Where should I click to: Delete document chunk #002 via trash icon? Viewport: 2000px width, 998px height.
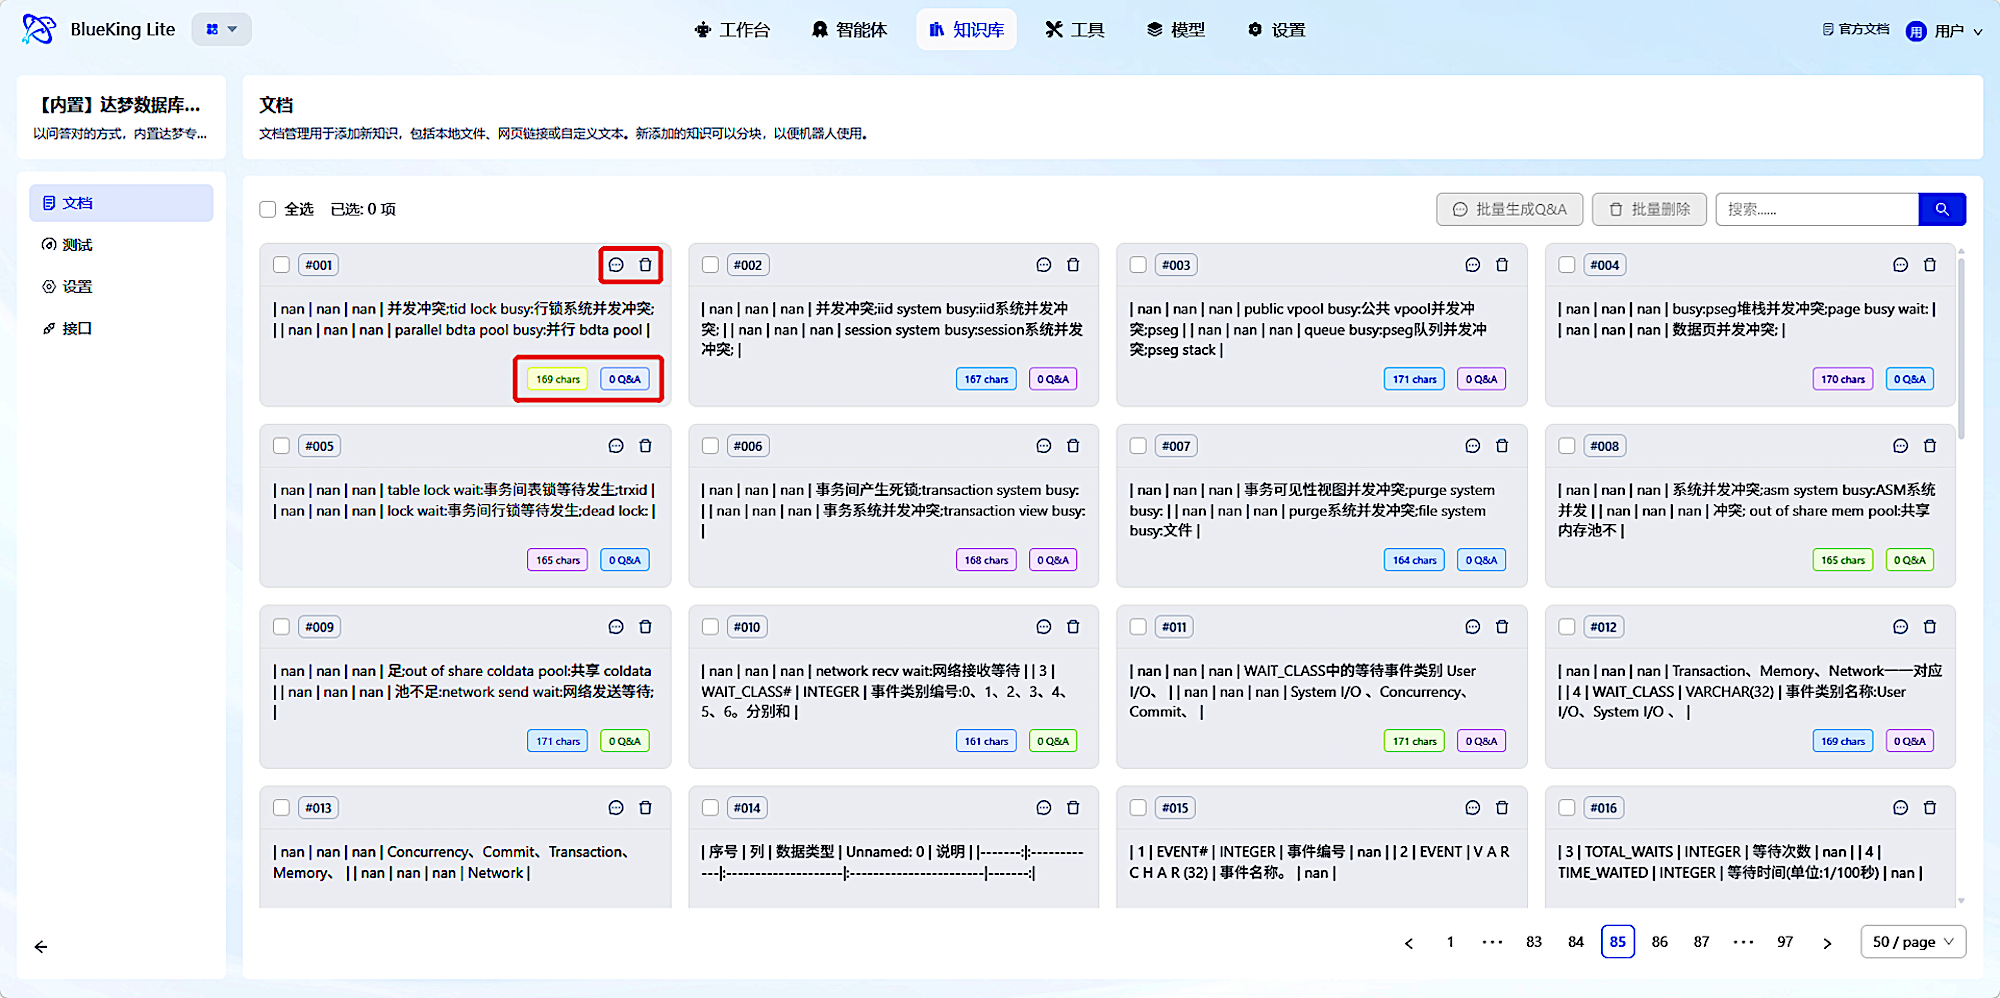[1073, 265]
